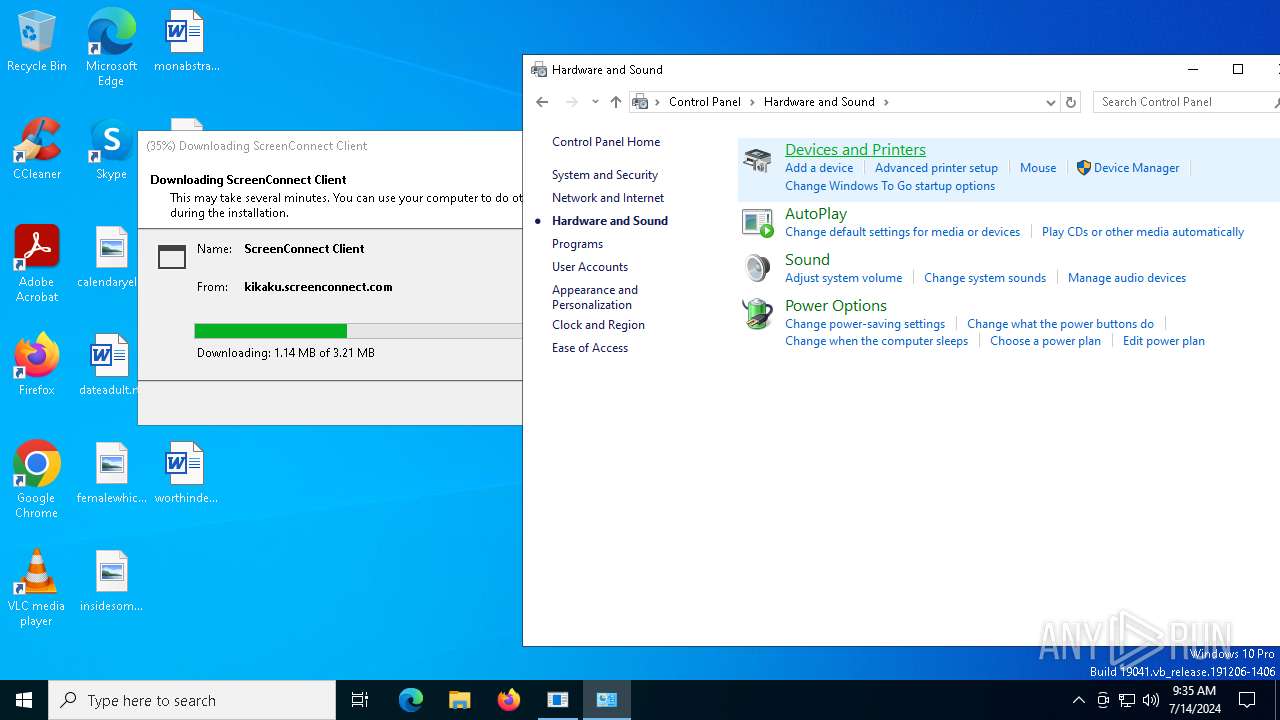
Task: Click Choose a power plan link
Action: [1045, 341]
